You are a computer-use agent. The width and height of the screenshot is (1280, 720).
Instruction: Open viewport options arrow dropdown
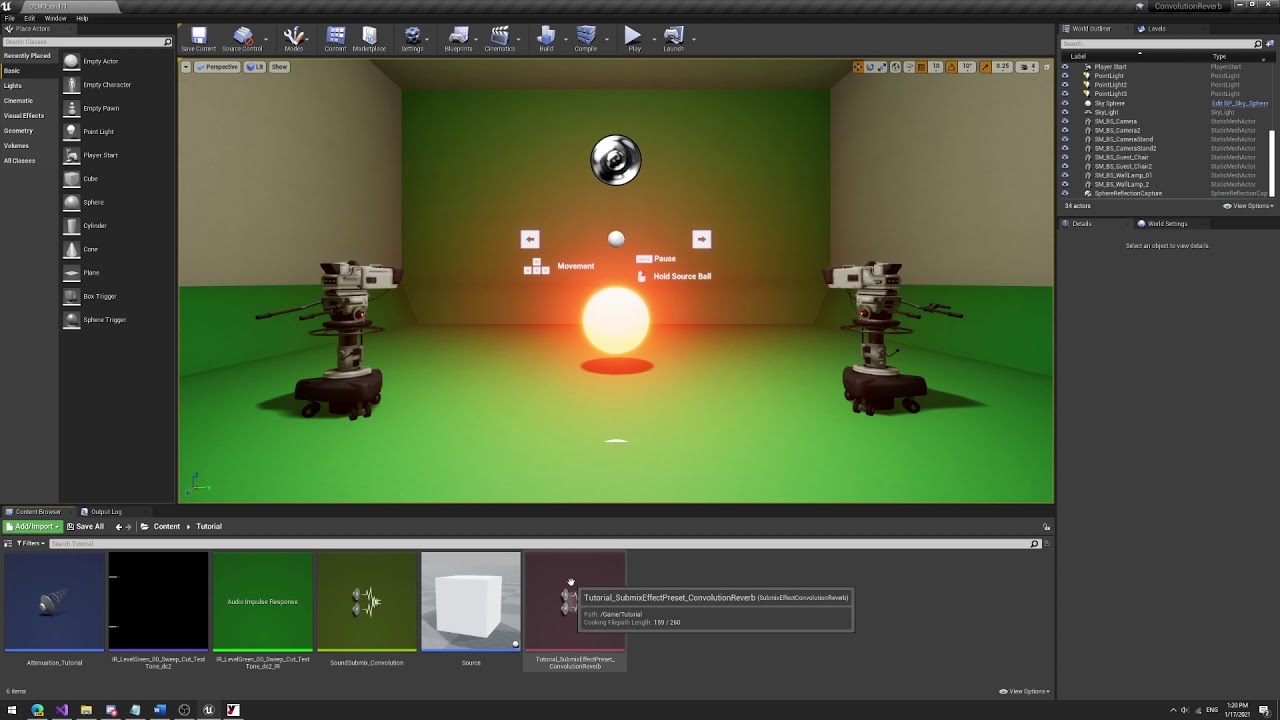coord(186,67)
